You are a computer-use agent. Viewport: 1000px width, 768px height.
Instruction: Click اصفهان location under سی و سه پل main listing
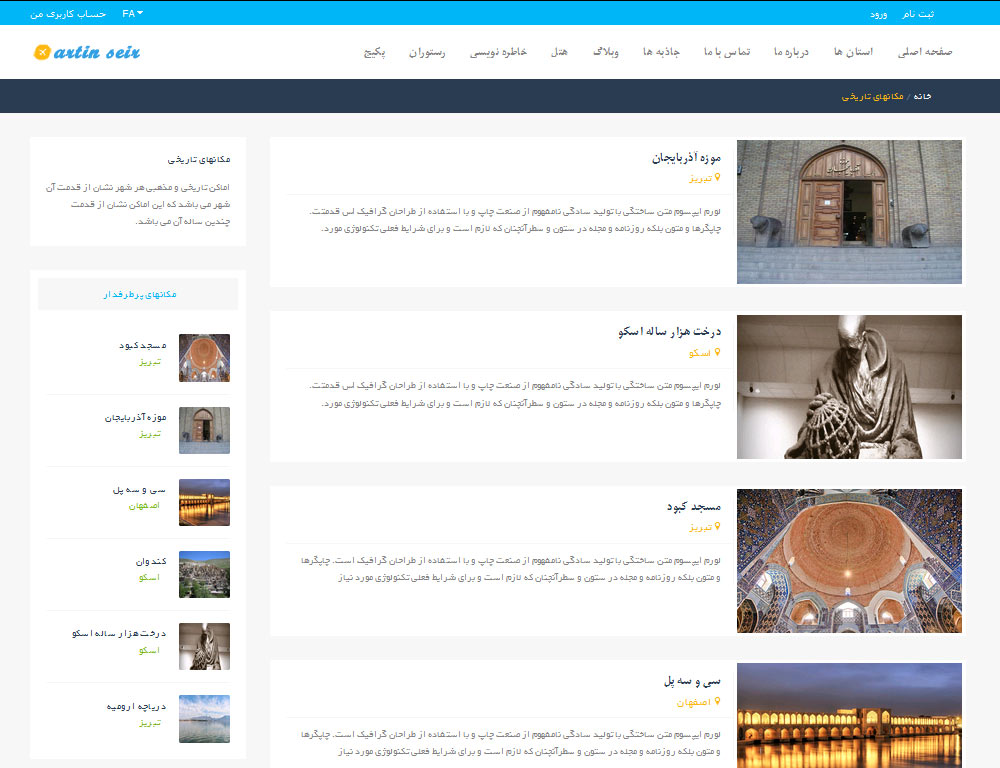694,702
